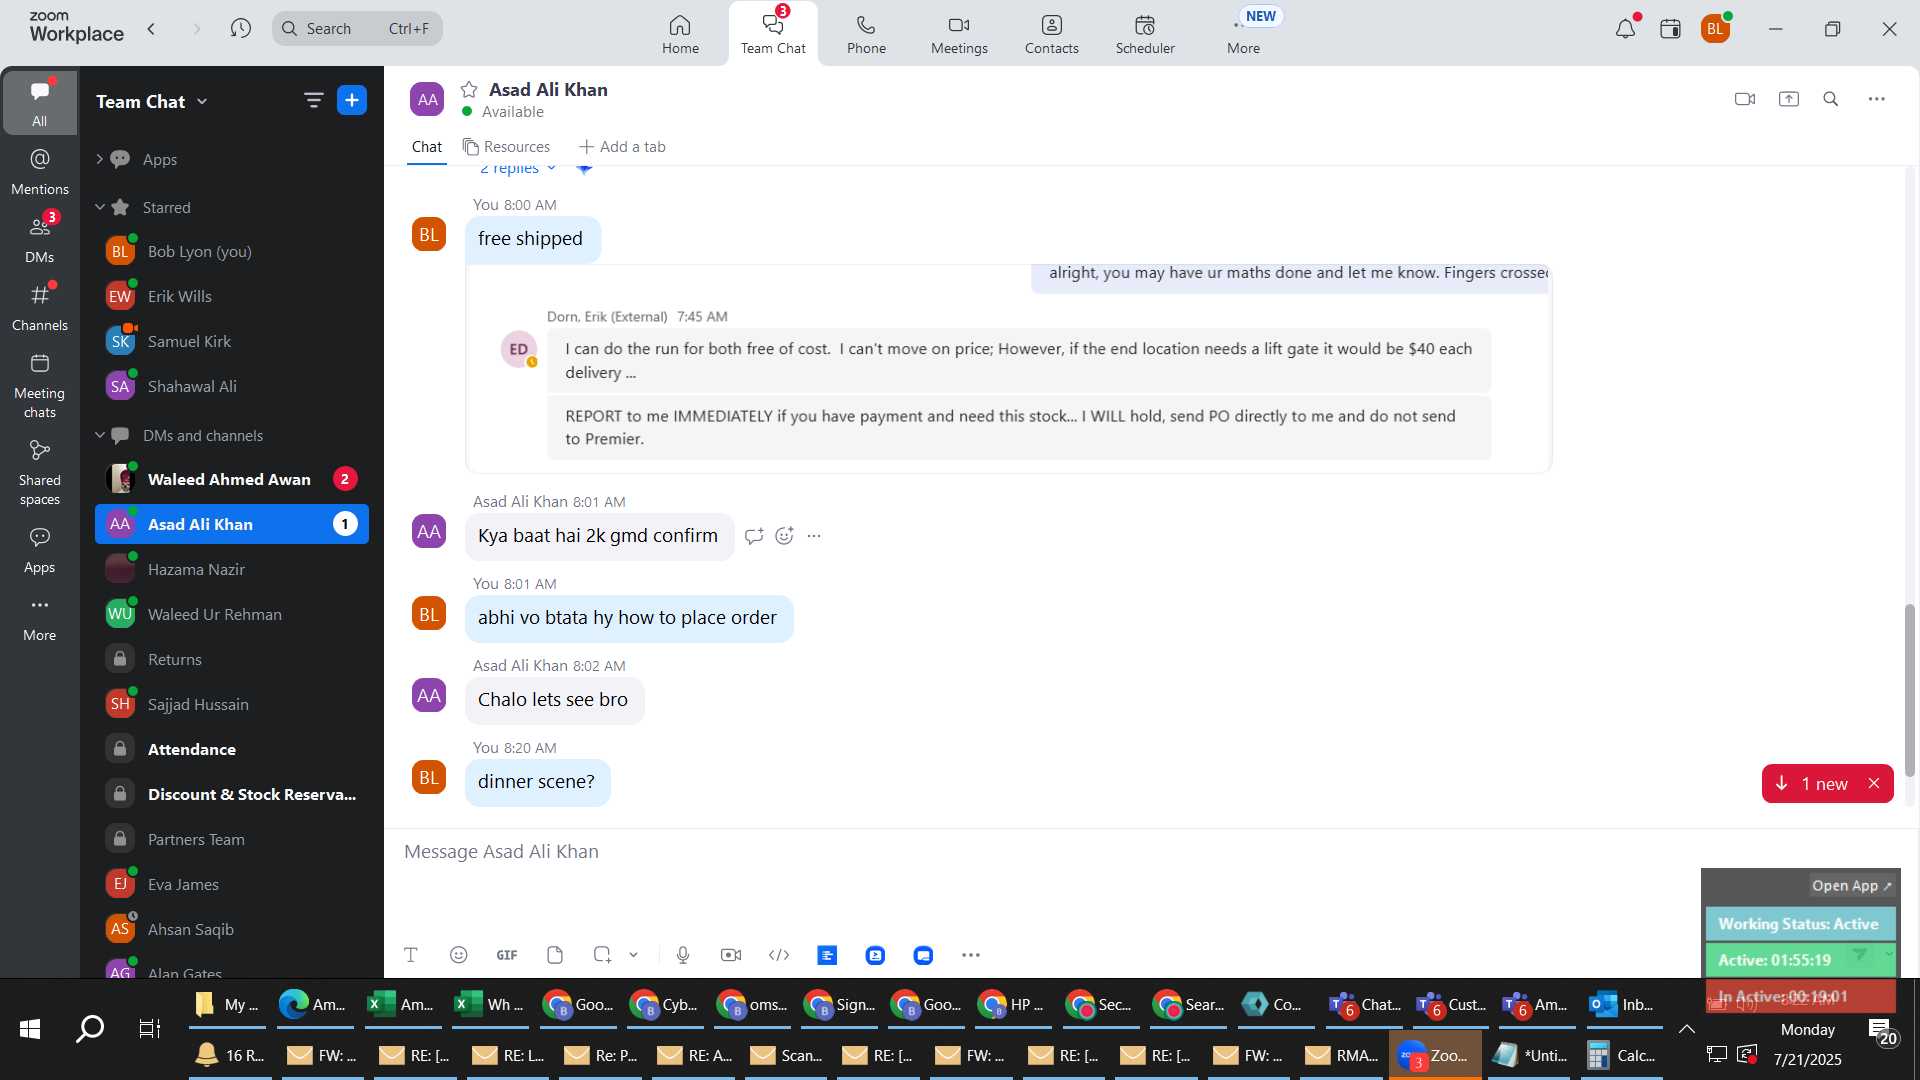Image resolution: width=1920 pixels, height=1080 pixels.
Task: Show hidden system tray icons
Action: point(1687,1029)
